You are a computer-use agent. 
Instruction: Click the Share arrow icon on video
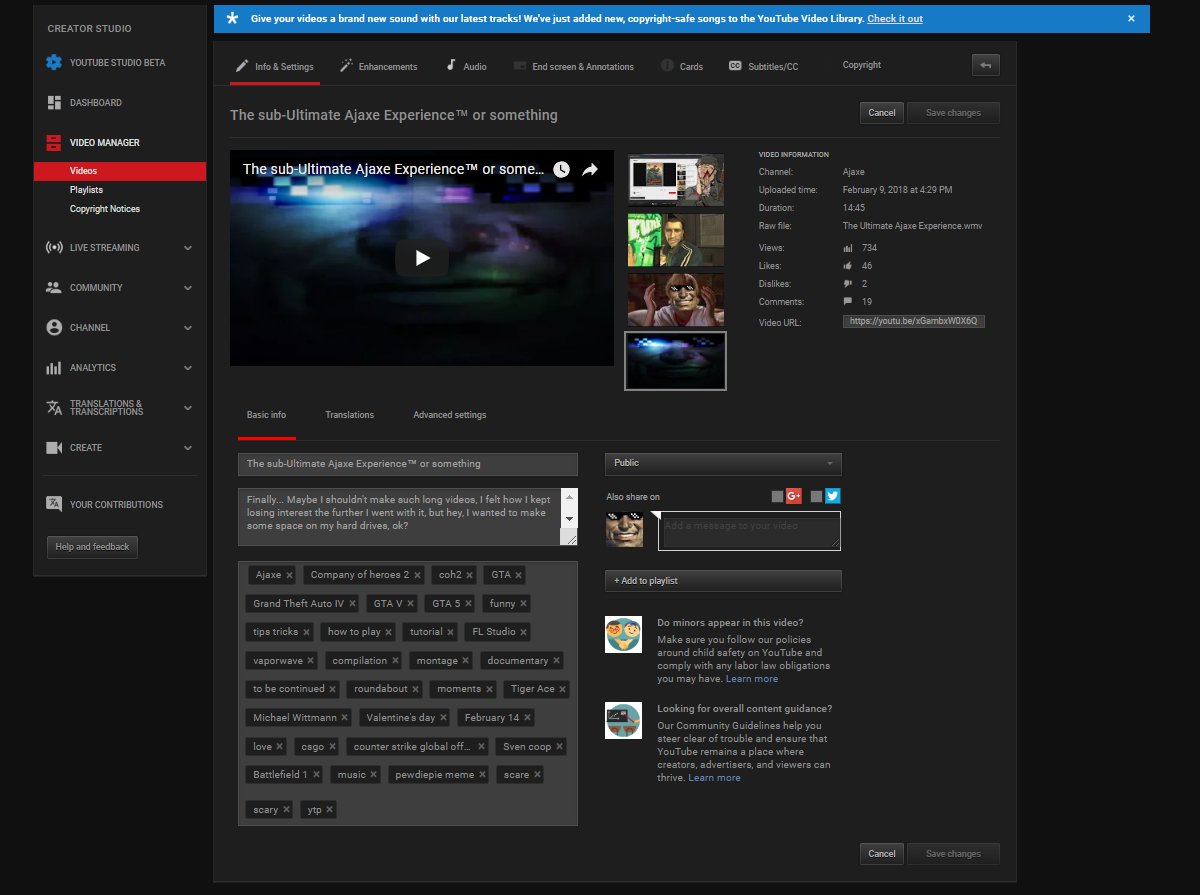(x=590, y=170)
